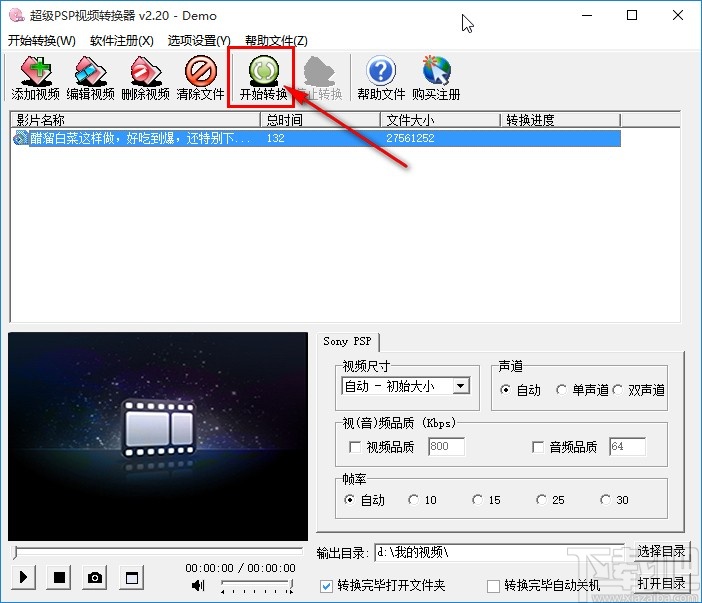
Task: Mute audio via speaker icon
Action: coord(198,585)
